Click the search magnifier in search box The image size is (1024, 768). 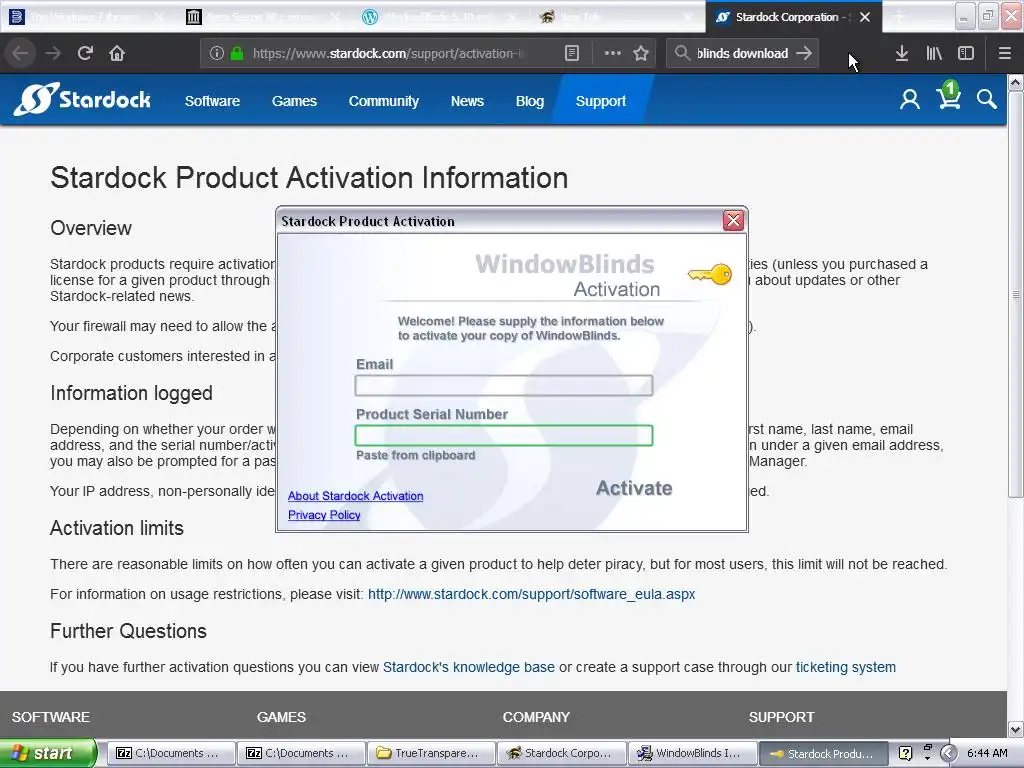click(x=682, y=53)
